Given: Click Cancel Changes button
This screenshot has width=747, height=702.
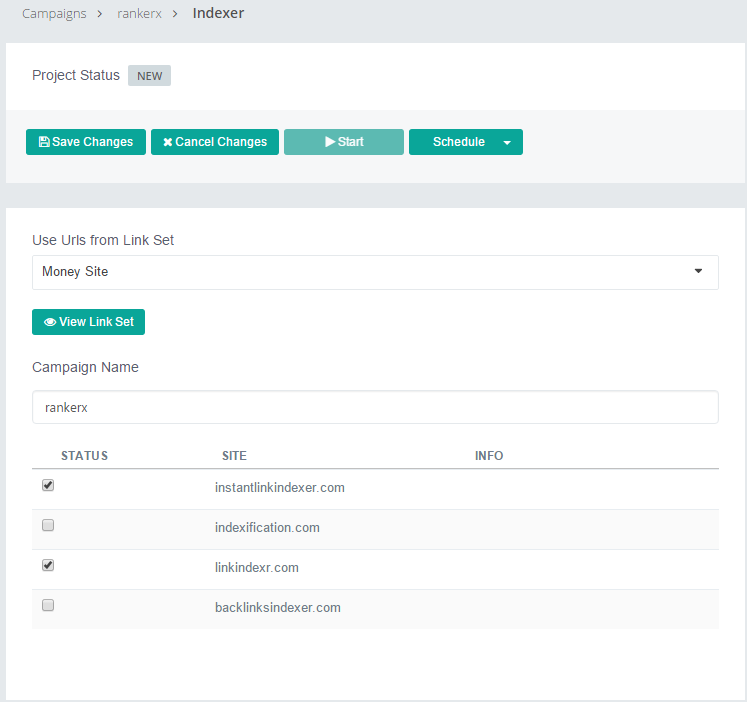Looking at the screenshot, I should coord(215,142).
